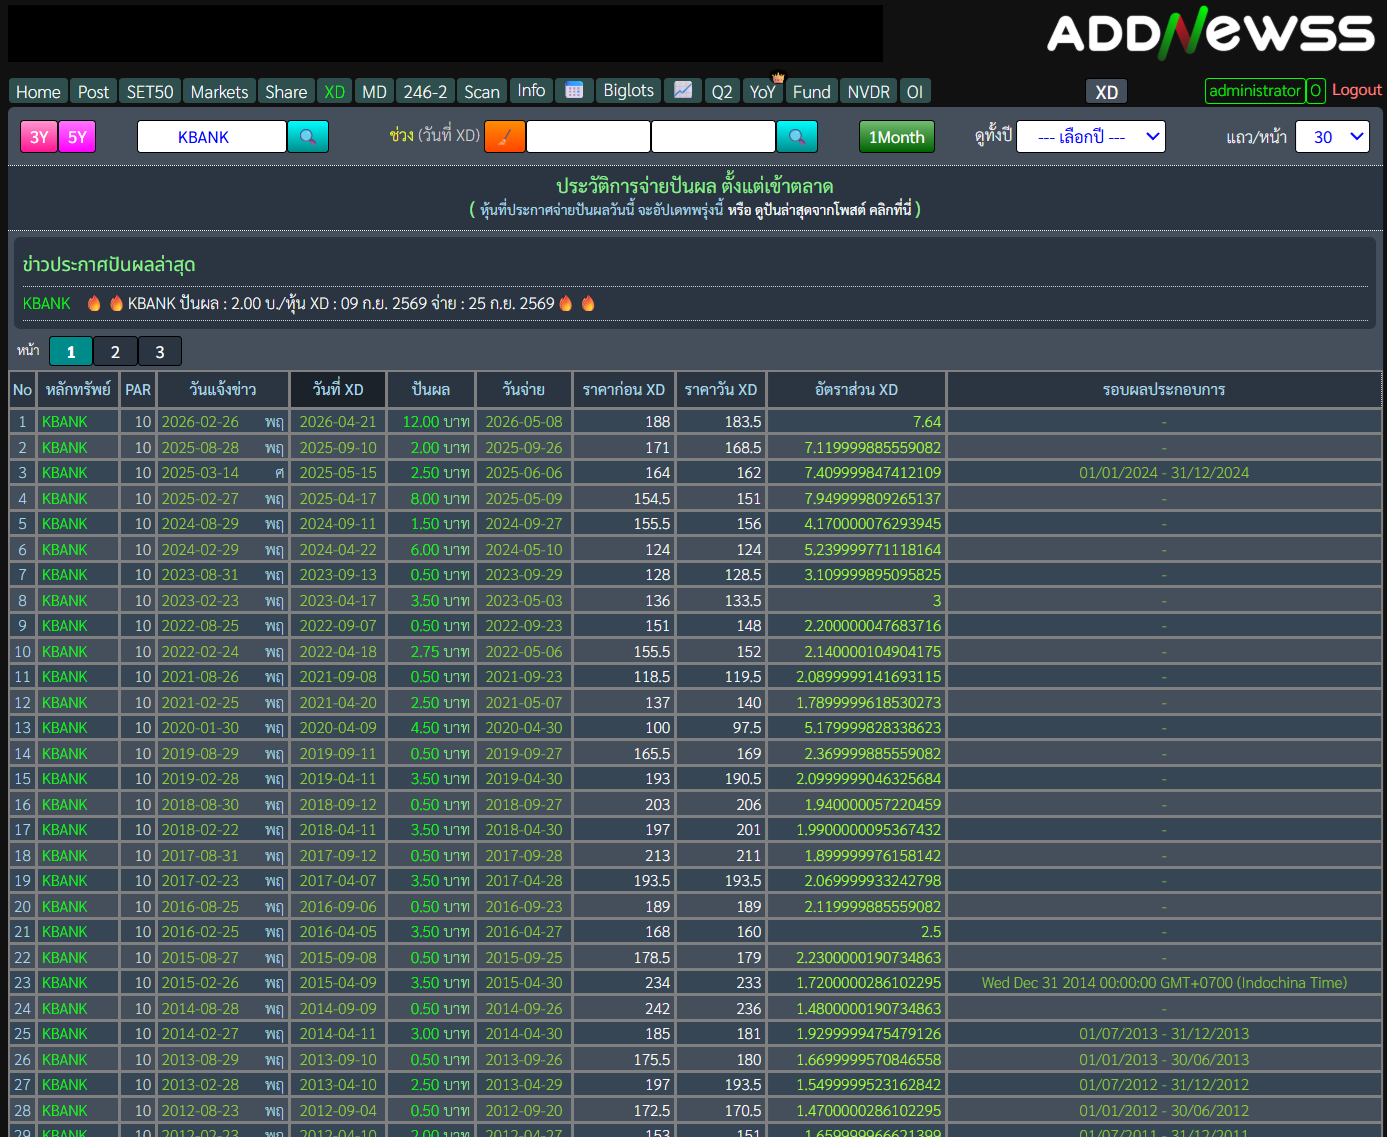
Task: Open the 246-2 menu item
Action: pos(425,92)
